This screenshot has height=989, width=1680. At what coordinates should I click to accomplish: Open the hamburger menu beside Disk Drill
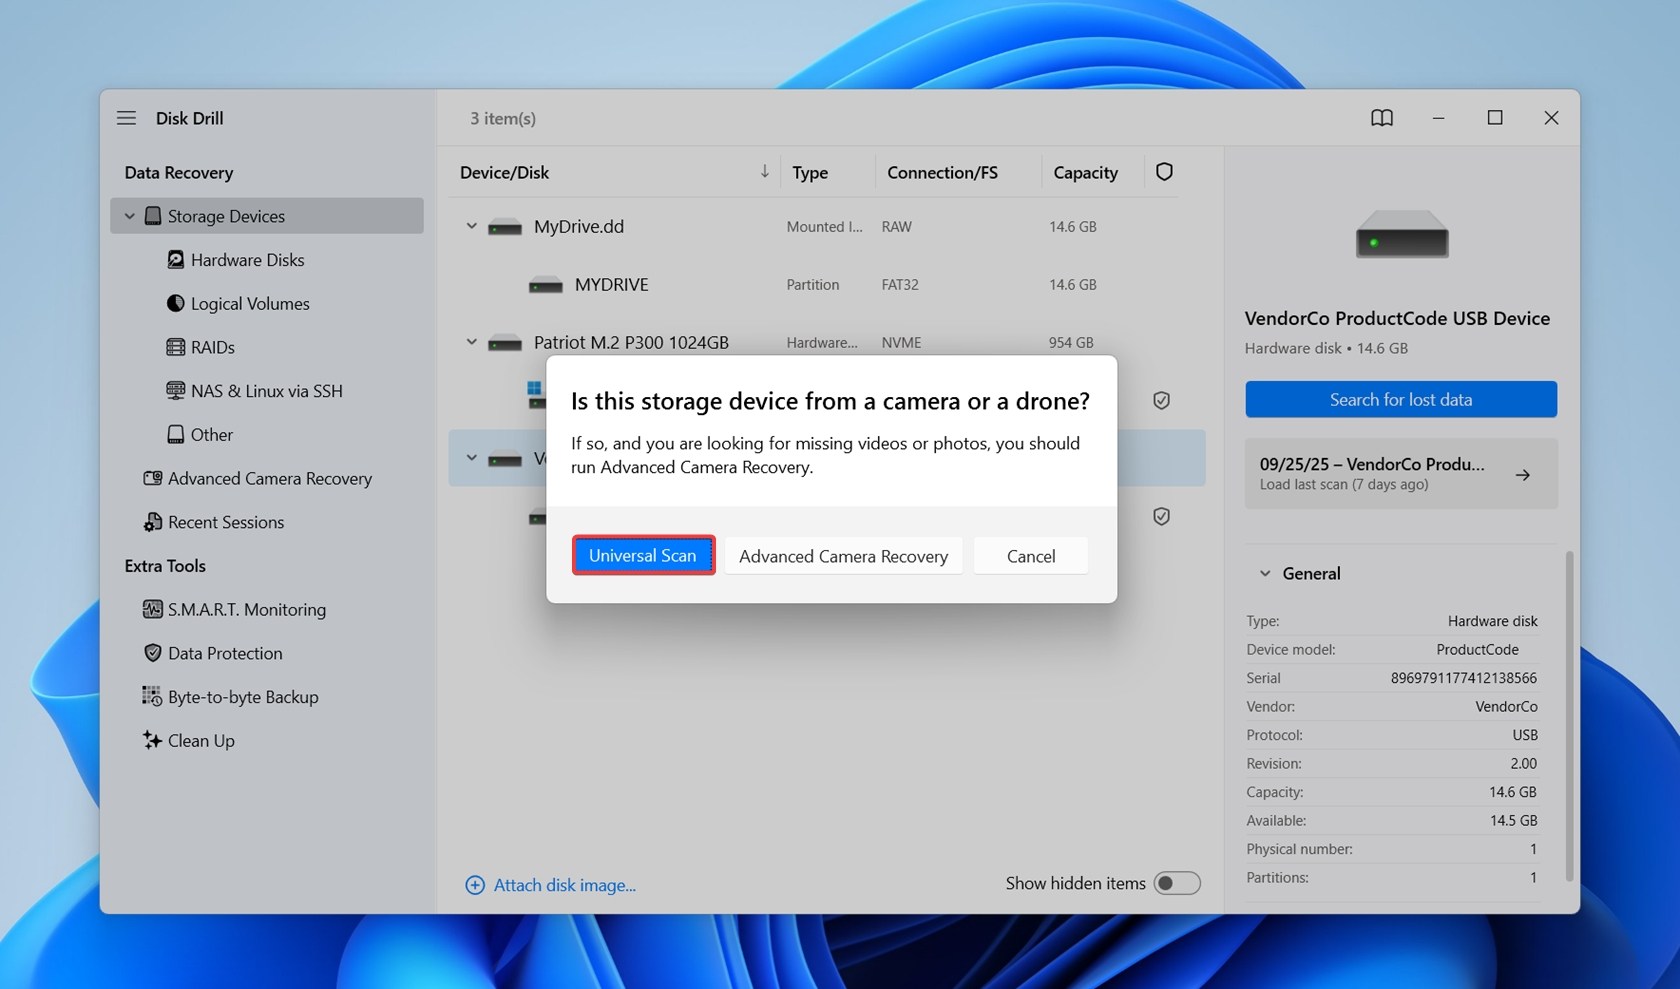[x=126, y=118]
